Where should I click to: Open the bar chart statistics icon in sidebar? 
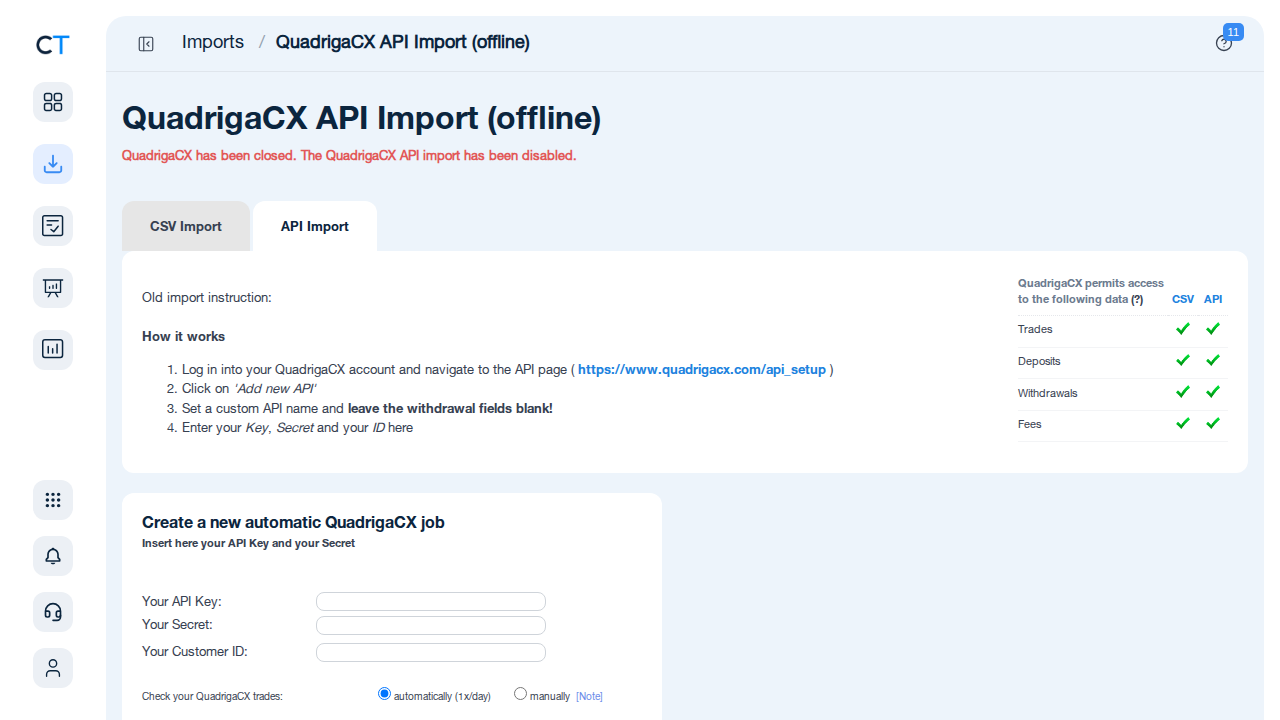pyautogui.click(x=53, y=350)
